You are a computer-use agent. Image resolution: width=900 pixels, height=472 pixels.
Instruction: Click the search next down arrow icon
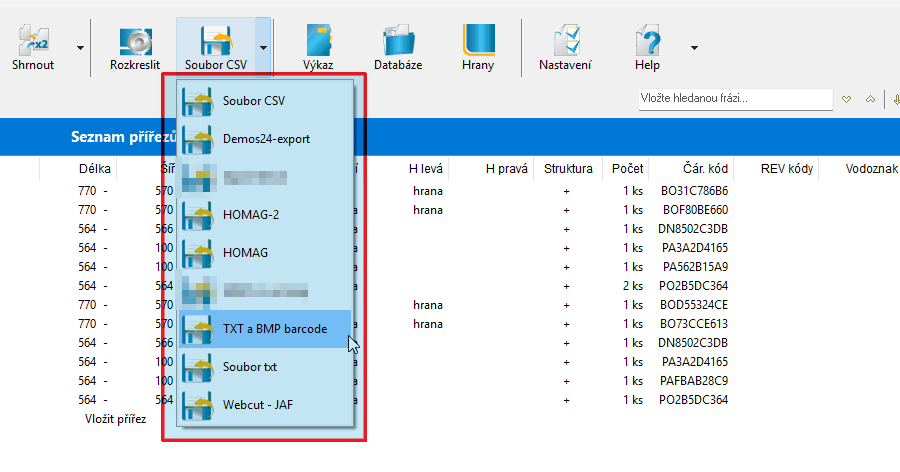[x=847, y=99]
